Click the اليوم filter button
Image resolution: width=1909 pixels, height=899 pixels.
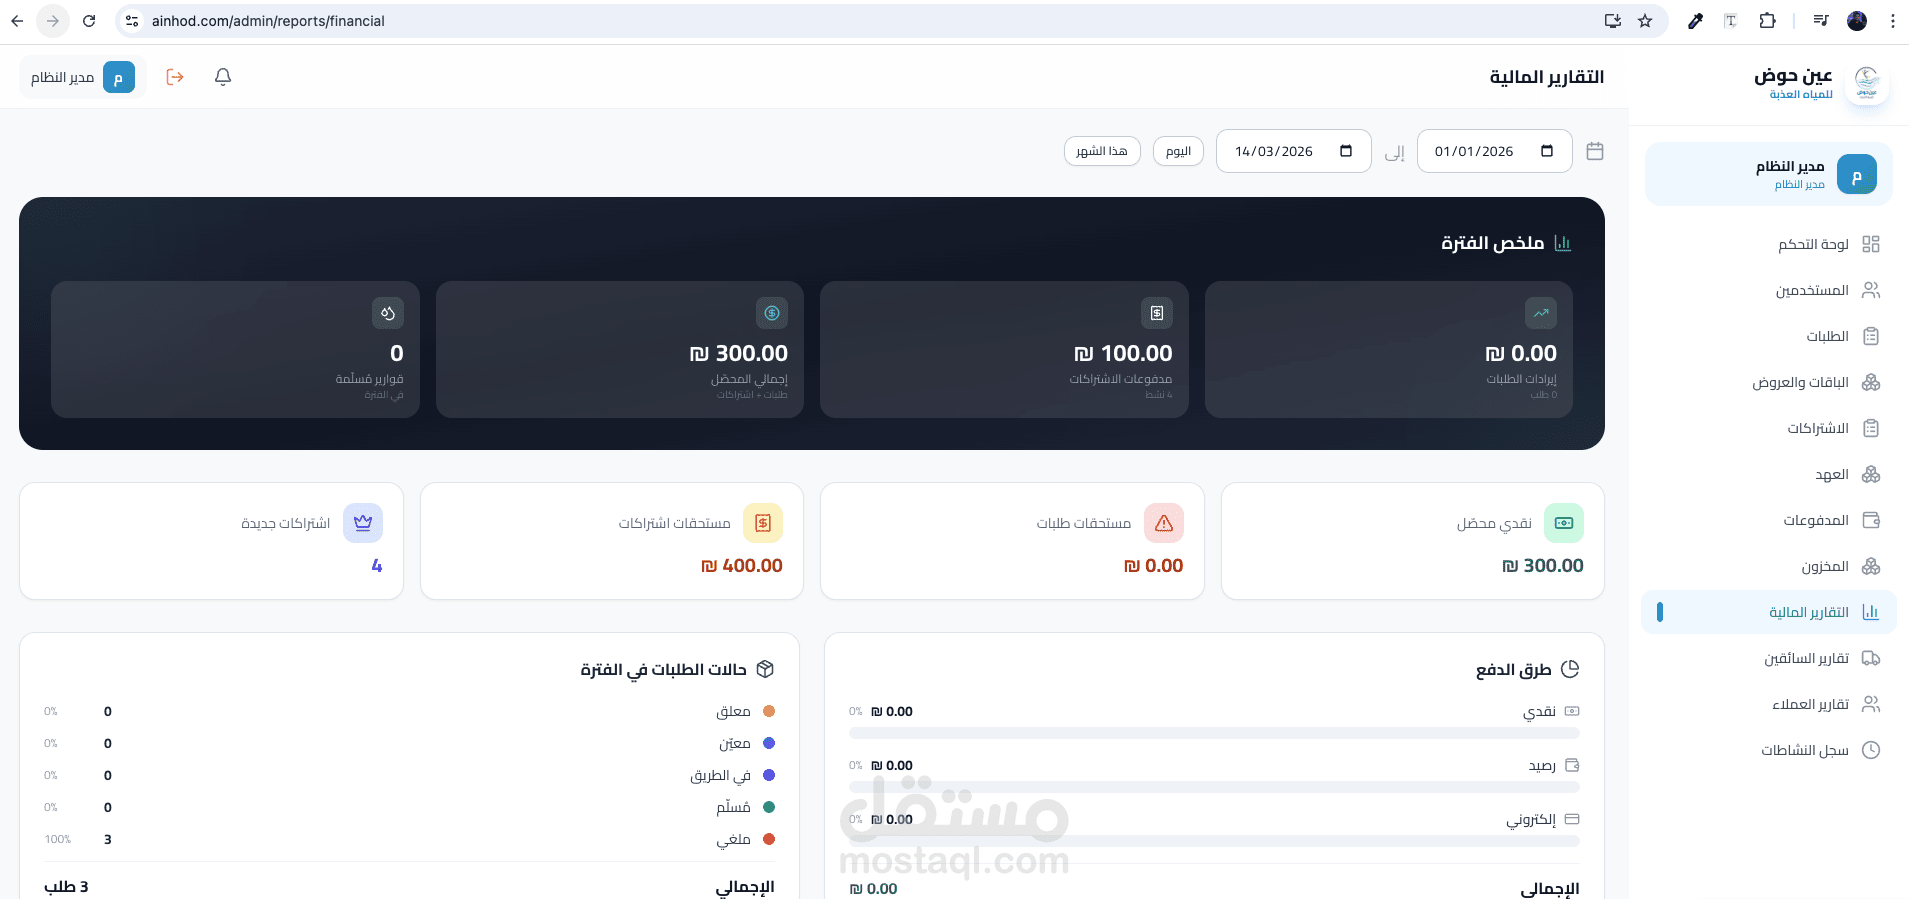(x=1178, y=151)
